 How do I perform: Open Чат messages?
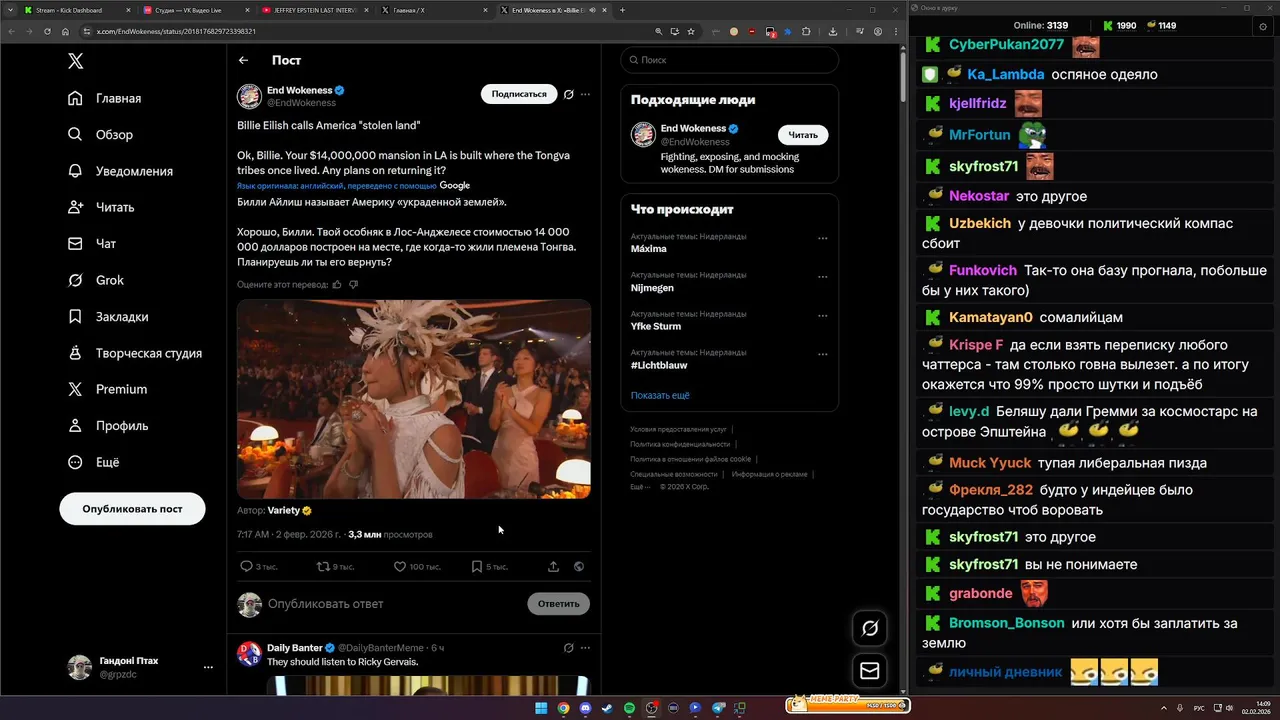pyautogui.click(x=92, y=243)
